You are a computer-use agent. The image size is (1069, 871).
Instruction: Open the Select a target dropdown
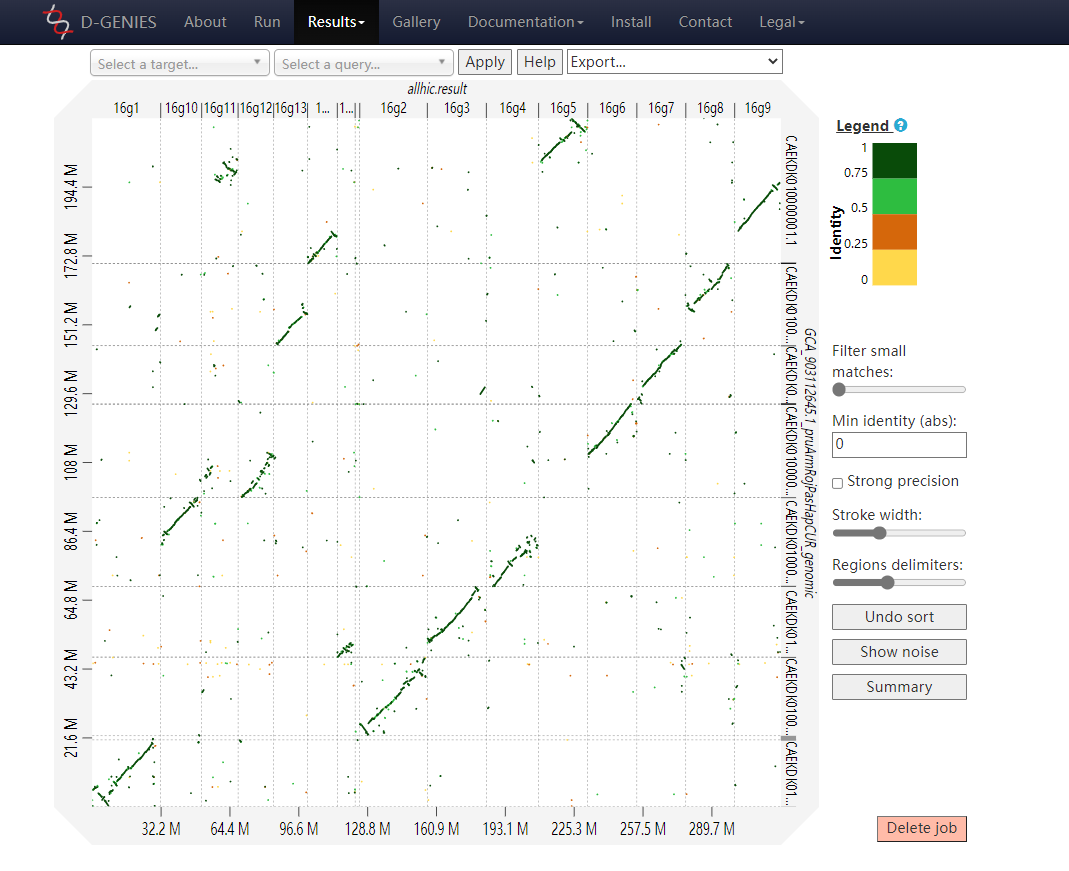pyautogui.click(x=180, y=64)
